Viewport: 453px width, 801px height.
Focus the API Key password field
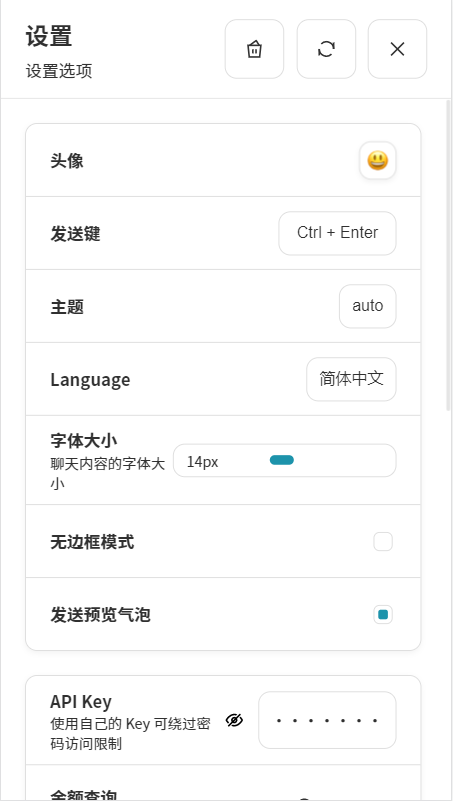point(327,720)
